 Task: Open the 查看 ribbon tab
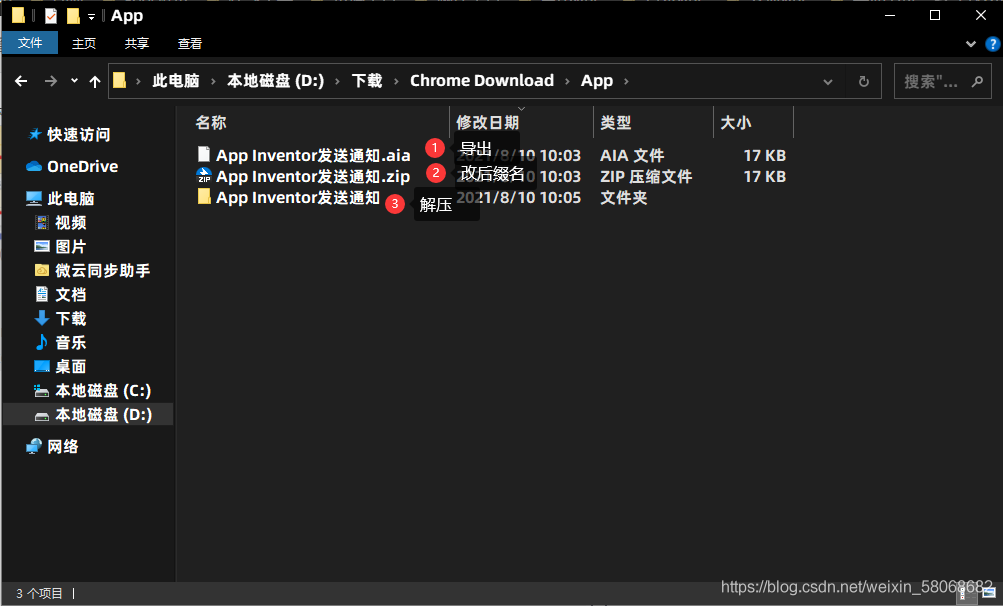[x=189, y=43]
